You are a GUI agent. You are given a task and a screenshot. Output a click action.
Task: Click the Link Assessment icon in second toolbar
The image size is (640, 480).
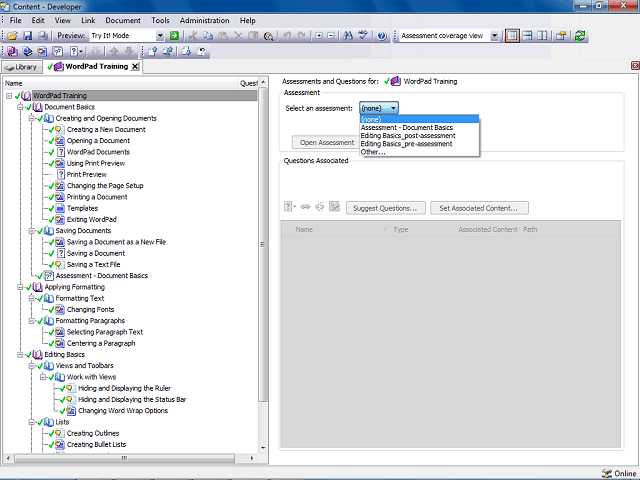pos(58,51)
